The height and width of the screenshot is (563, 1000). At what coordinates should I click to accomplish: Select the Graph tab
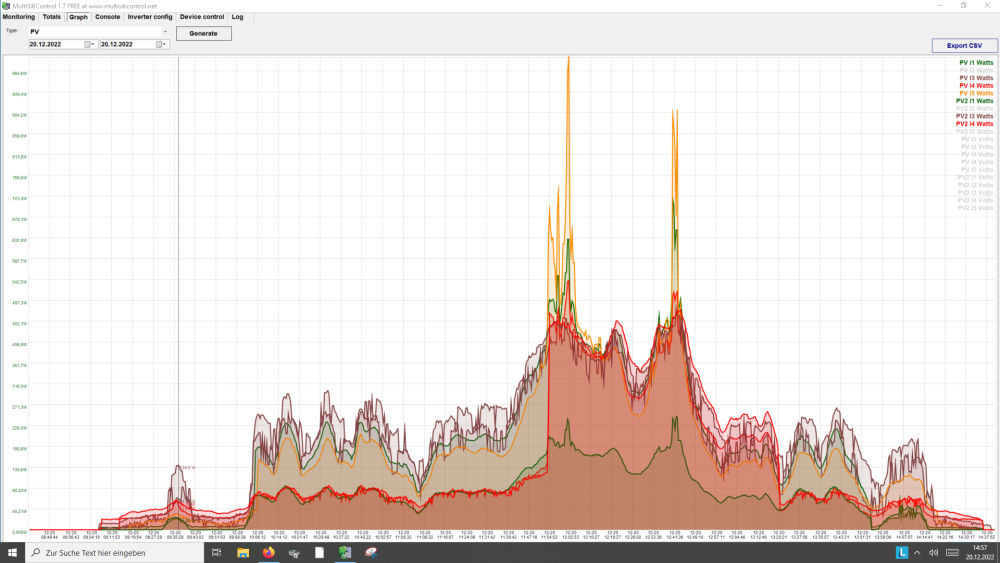[78, 17]
